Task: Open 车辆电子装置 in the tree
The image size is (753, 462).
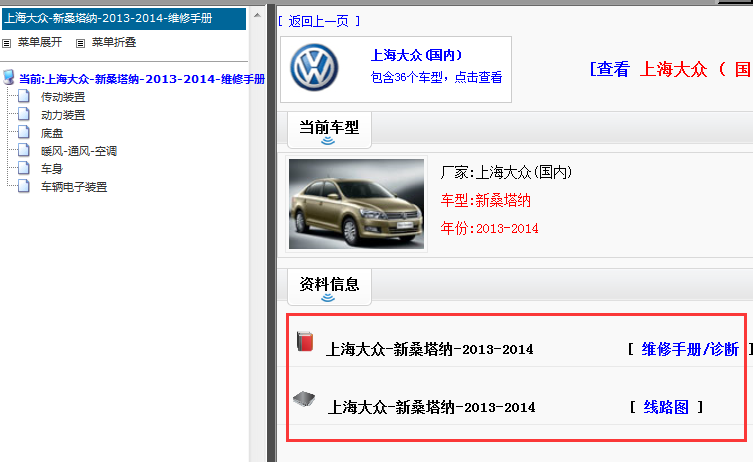Action: pyautogui.click(x=74, y=187)
